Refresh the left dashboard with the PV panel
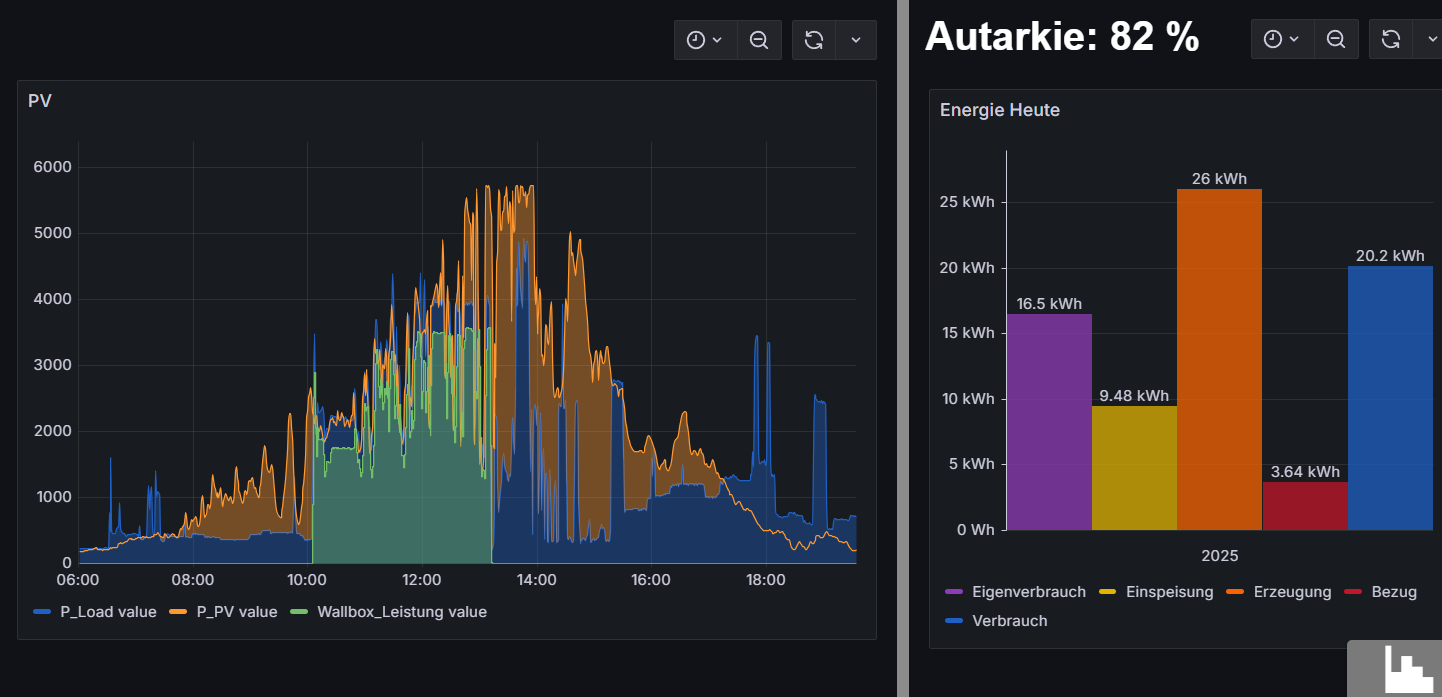 click(x=814, y=40)
